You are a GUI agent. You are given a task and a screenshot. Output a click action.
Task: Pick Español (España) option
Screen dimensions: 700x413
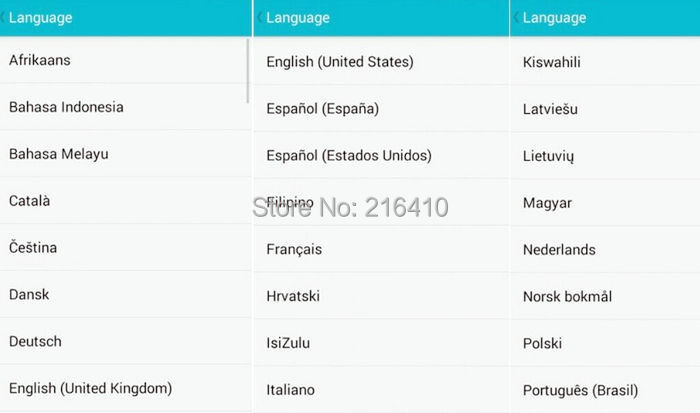[323, 109]
